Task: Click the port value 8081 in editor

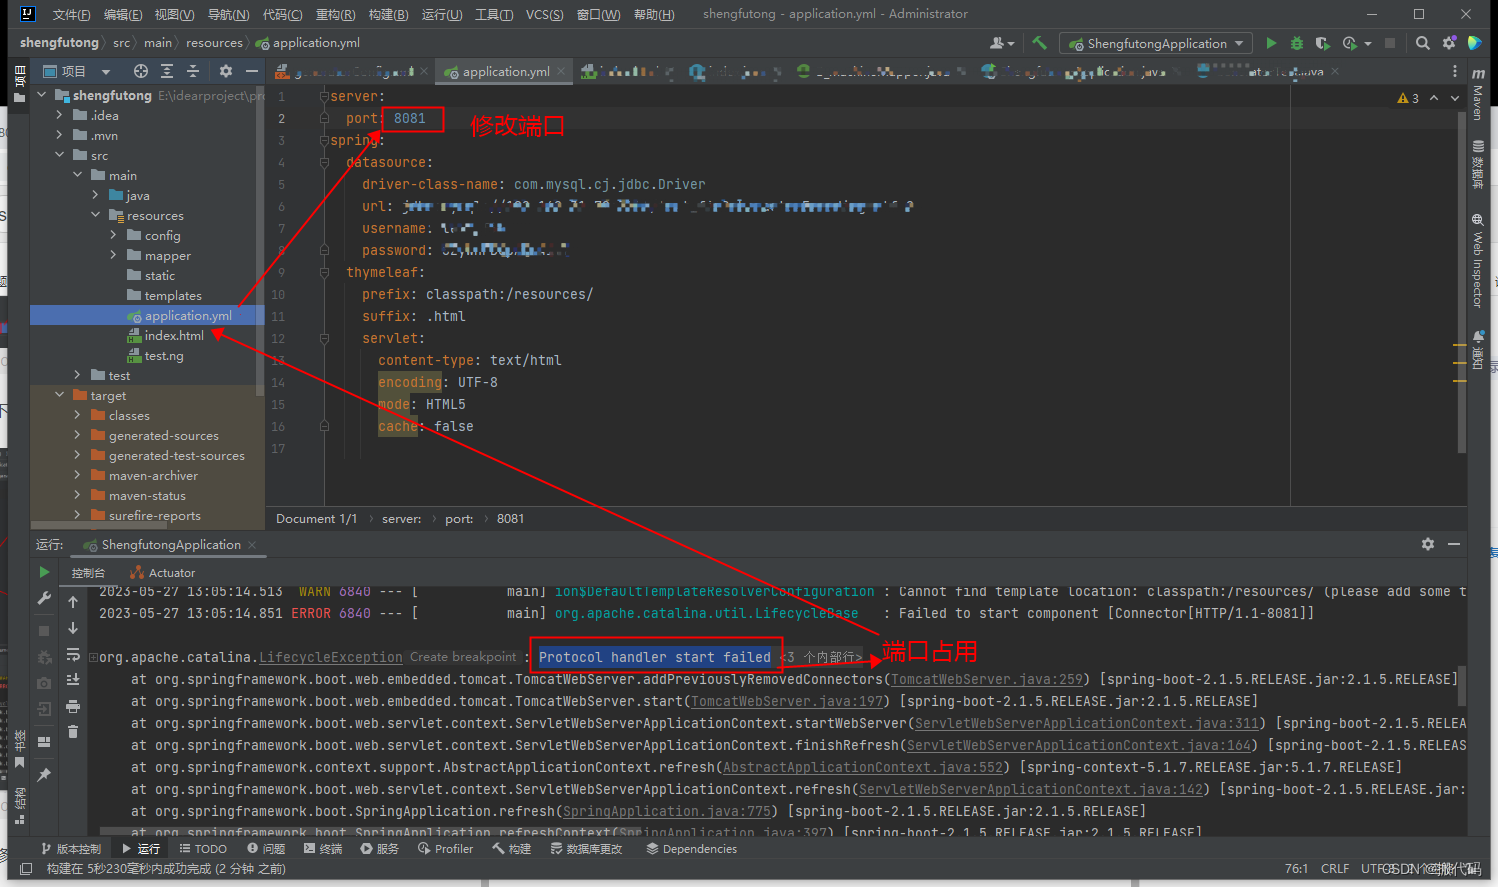Action: (x=410, y=118)
